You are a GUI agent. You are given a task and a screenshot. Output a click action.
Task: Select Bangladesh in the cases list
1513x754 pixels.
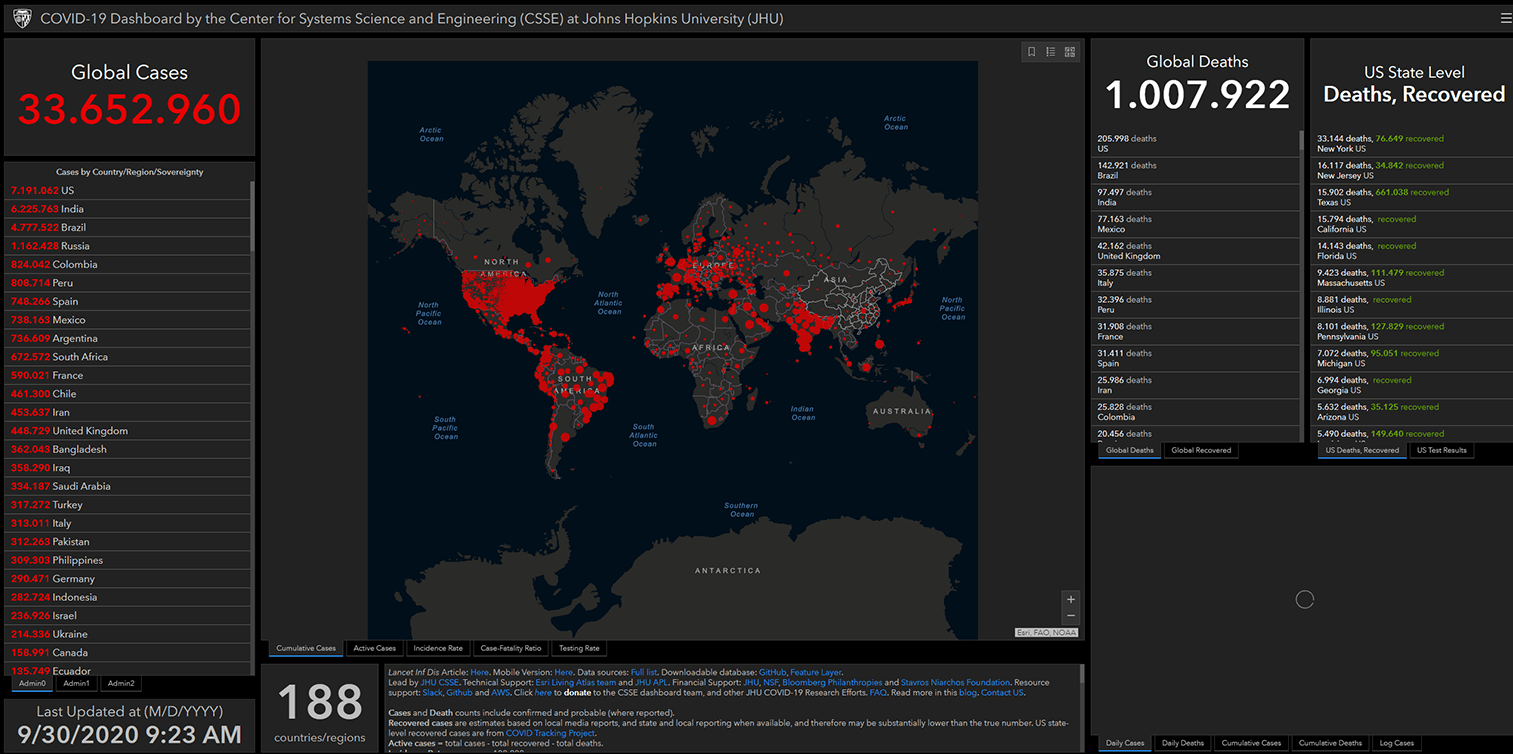click(128, 449)
